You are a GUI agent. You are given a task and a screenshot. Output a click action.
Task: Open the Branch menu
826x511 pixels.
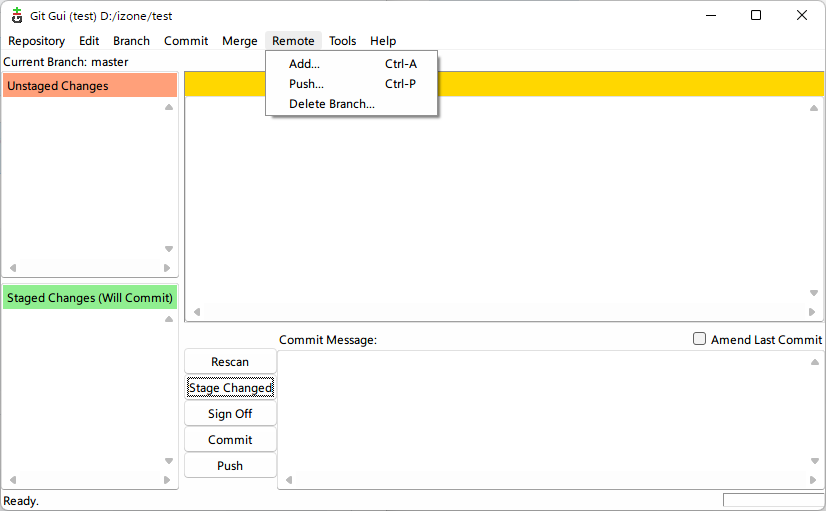(131, 41)
